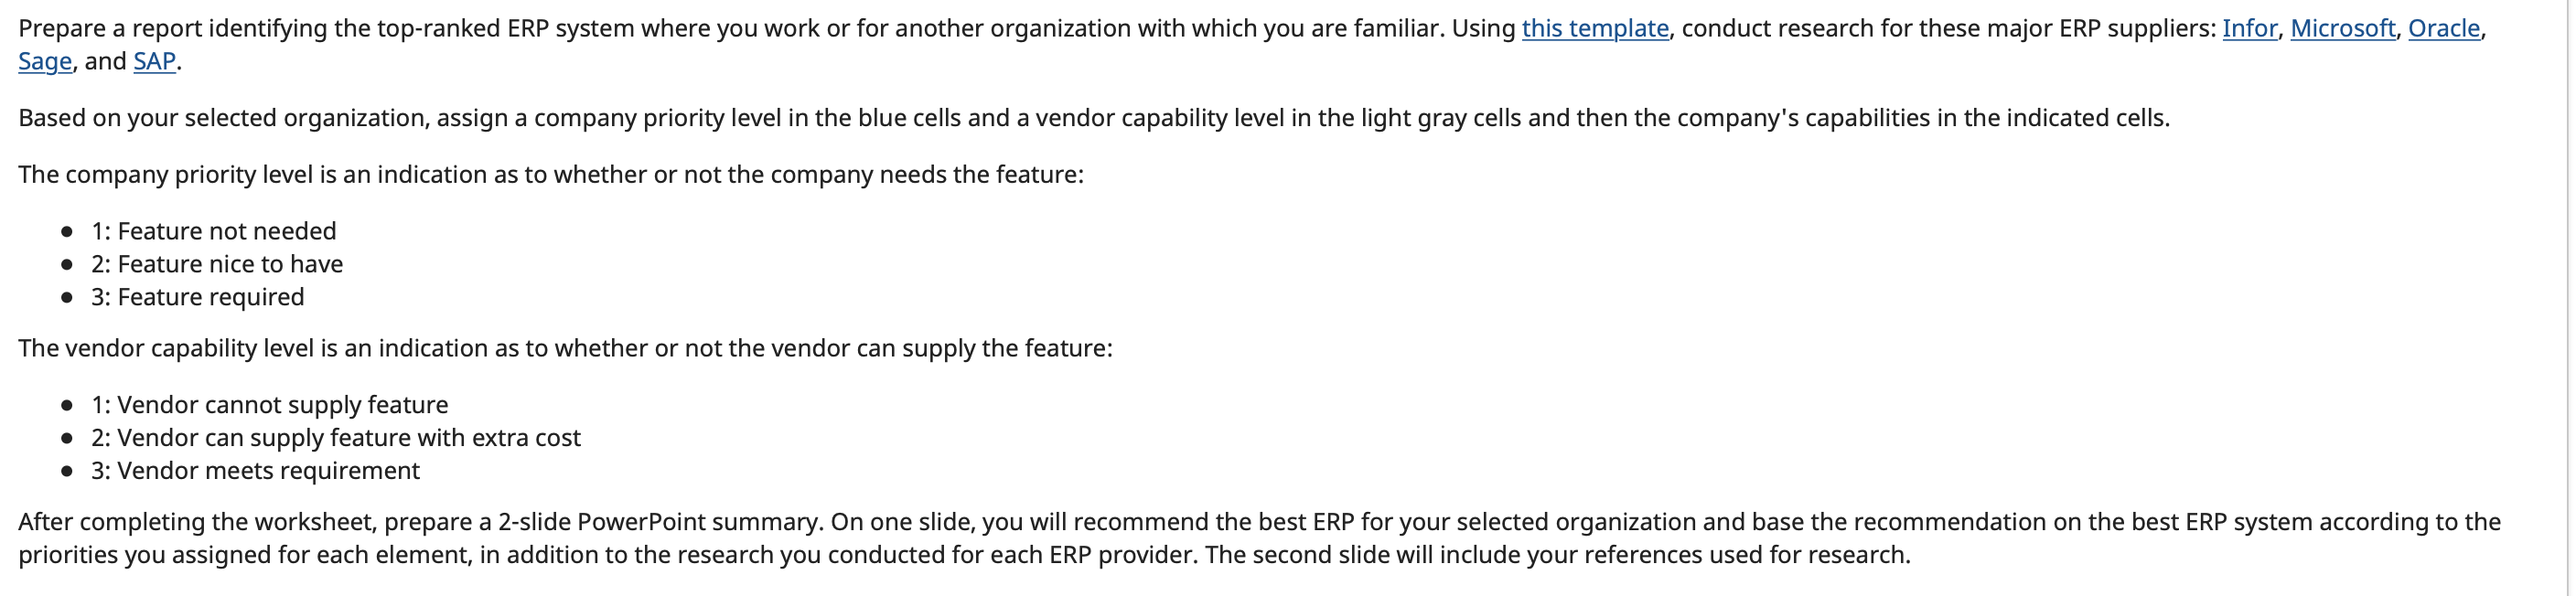Click the 'Based on your selected organization' paragraph
Screen dimensions: 2576x596
click(x=1093, y=118)
